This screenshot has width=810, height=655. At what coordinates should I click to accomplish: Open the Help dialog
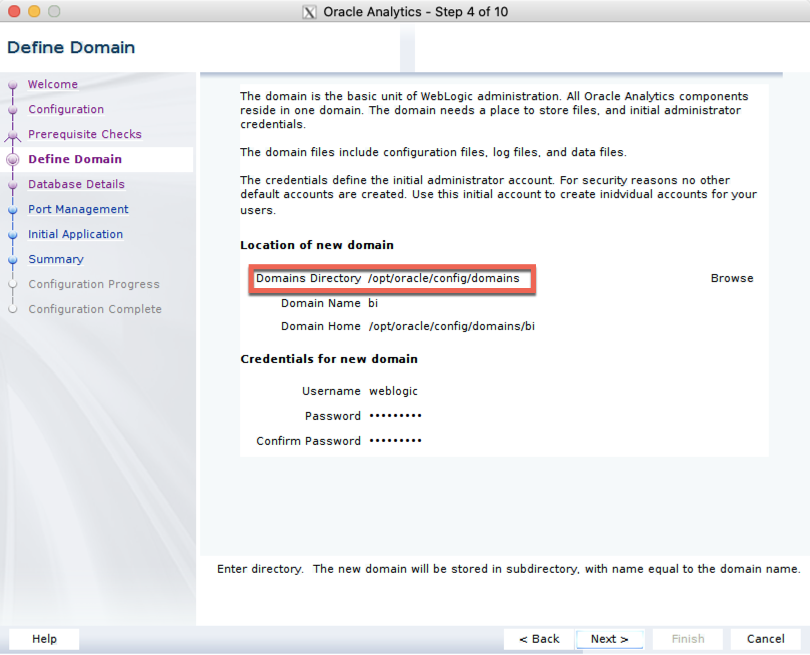point(44,639)
